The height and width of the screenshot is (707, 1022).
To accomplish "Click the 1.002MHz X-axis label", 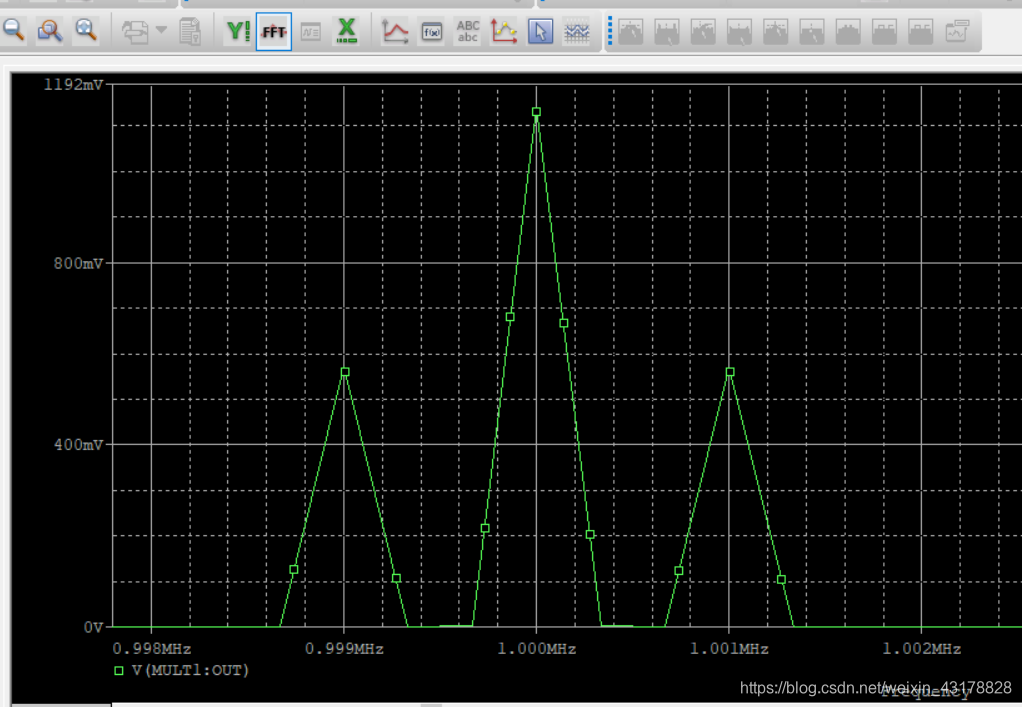I will click(x=921, y=648).
